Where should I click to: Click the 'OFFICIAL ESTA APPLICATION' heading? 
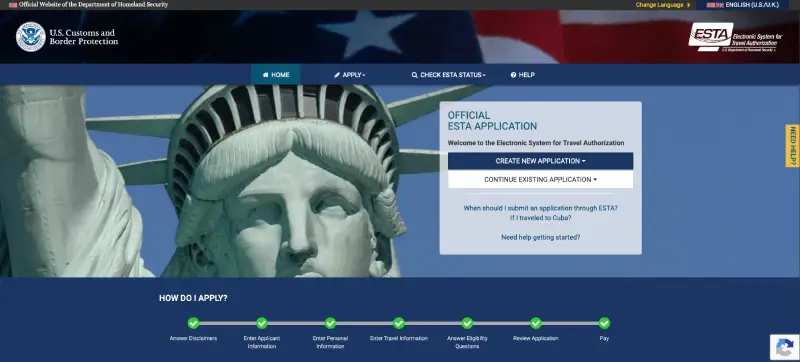coord(492,121)
